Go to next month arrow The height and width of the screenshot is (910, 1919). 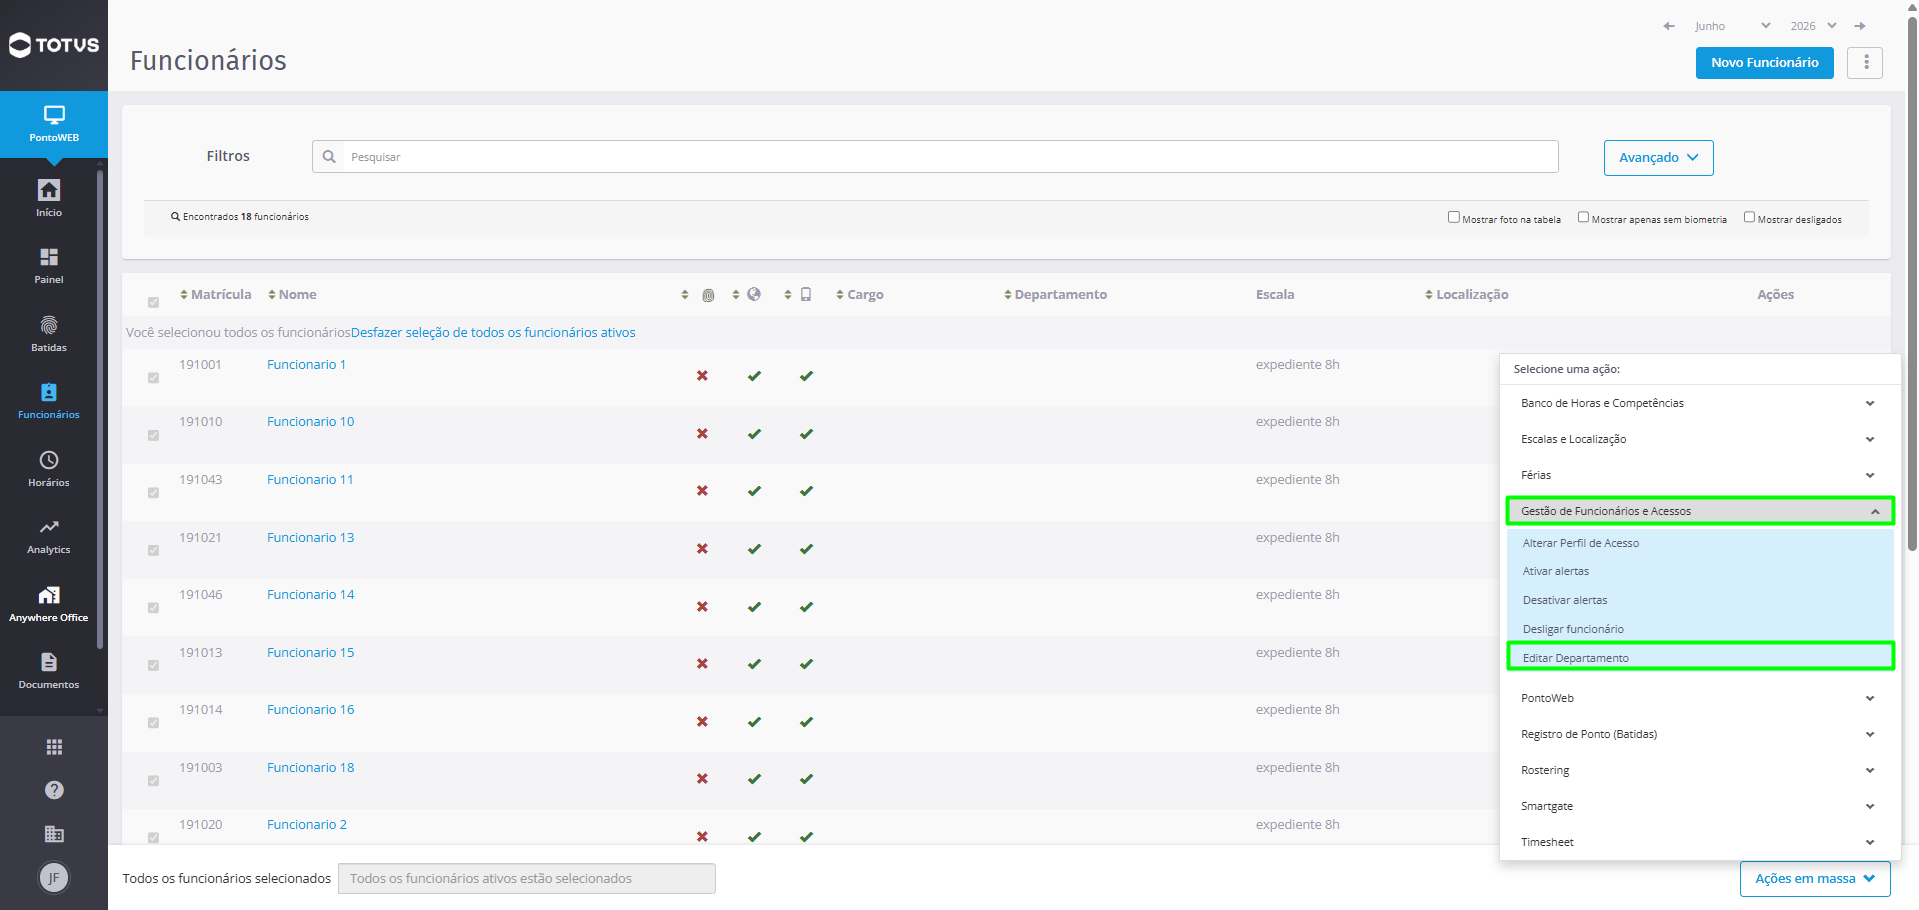pyautogui.click(x=1860, y=26)
